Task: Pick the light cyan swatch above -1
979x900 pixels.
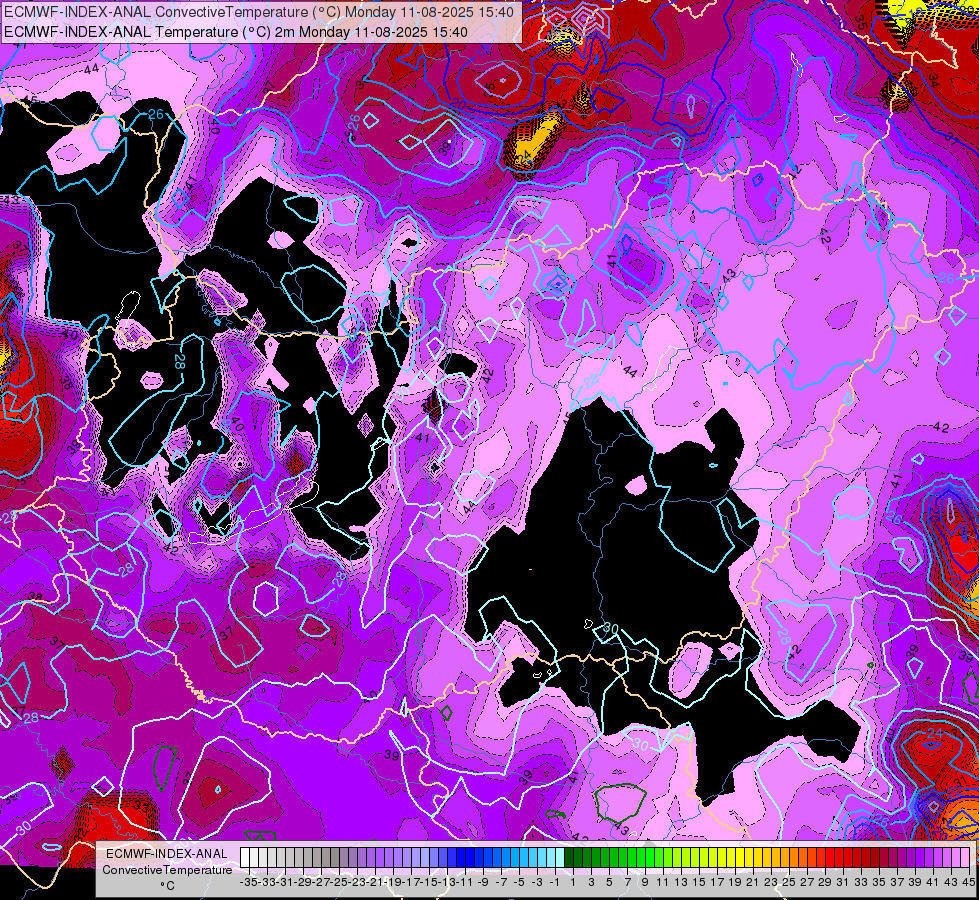Action: coord(551,857)
